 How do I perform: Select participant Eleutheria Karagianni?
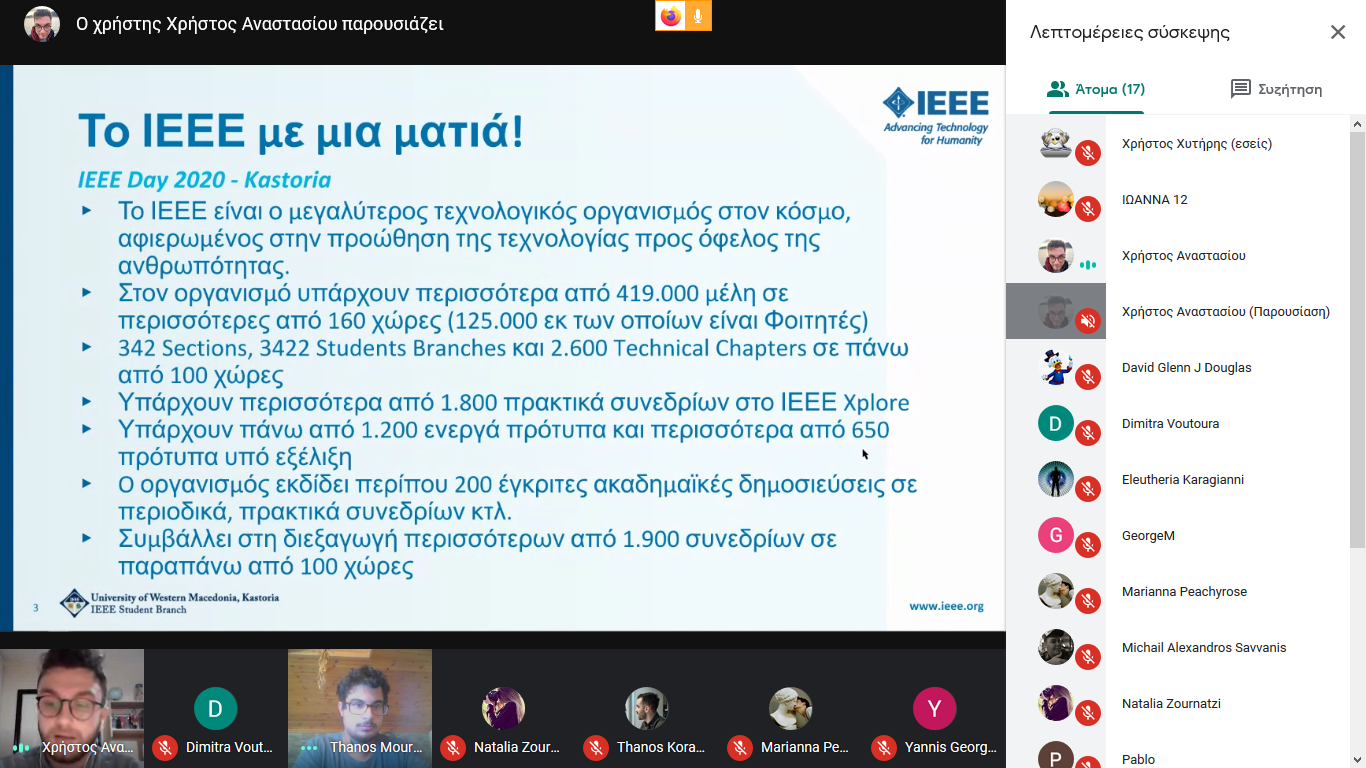pyautogui.click(x=1178, y=480)
